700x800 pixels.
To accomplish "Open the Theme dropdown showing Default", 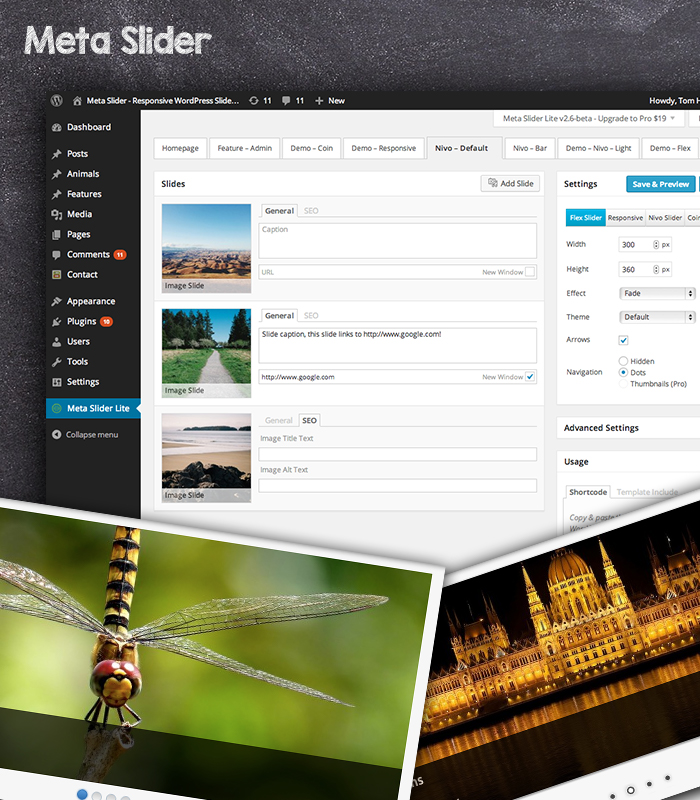I will (x=657, y=317).
